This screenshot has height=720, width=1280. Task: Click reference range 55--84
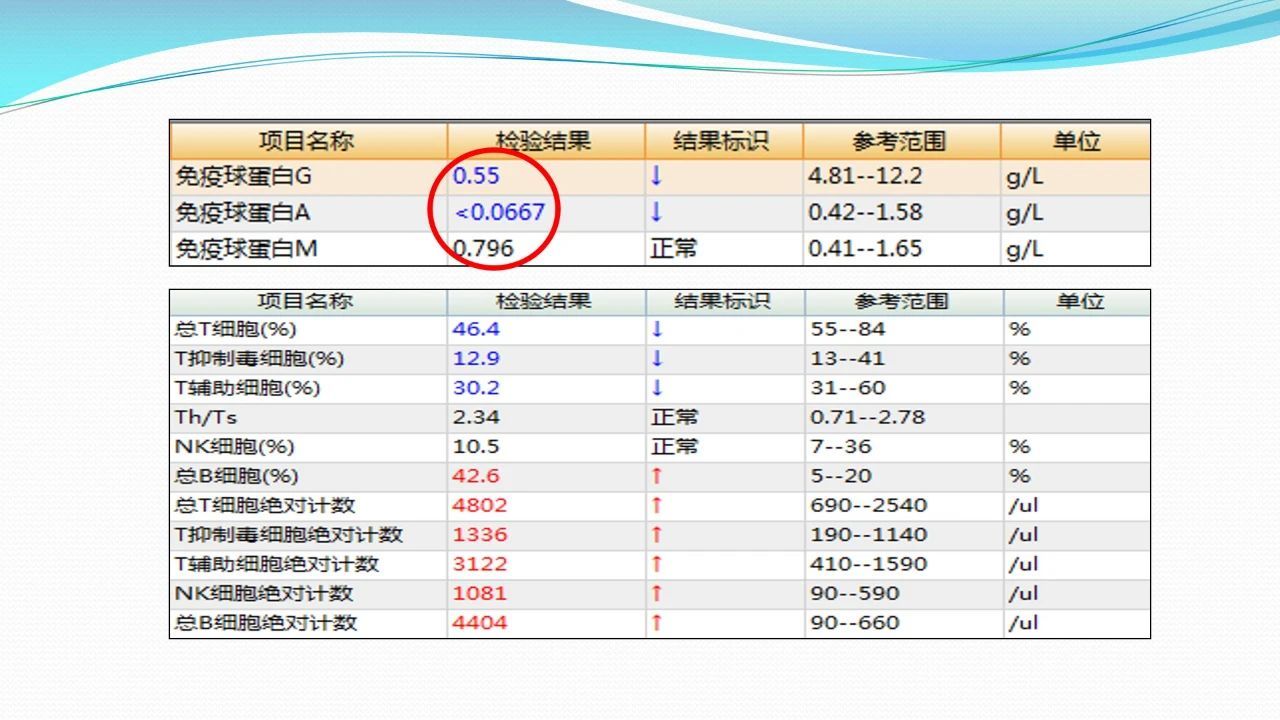pos(847,329)
